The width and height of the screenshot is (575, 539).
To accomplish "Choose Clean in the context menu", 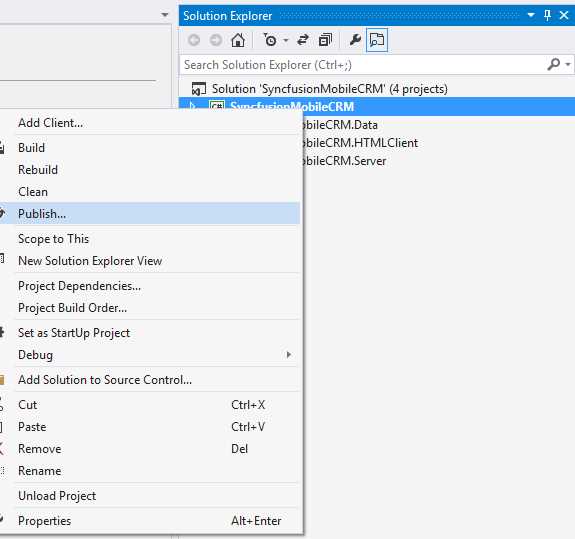I will (x=150, y=192).
